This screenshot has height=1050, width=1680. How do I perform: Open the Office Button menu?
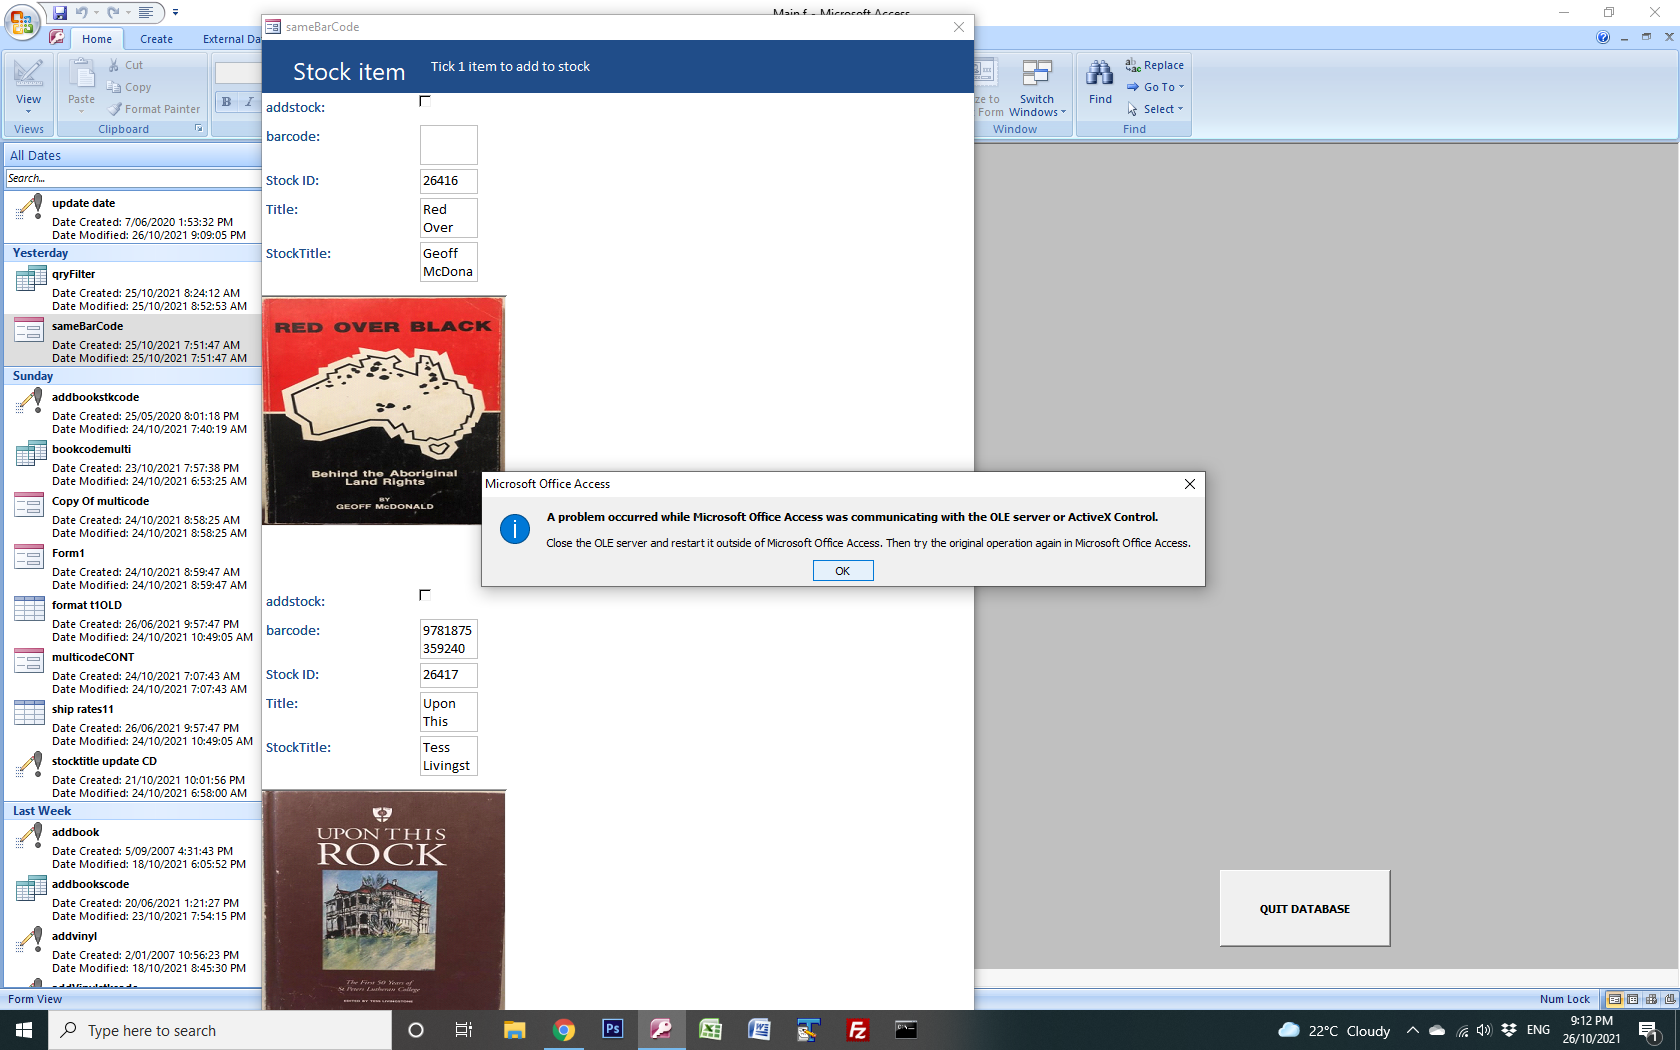[x=22, y=22]
